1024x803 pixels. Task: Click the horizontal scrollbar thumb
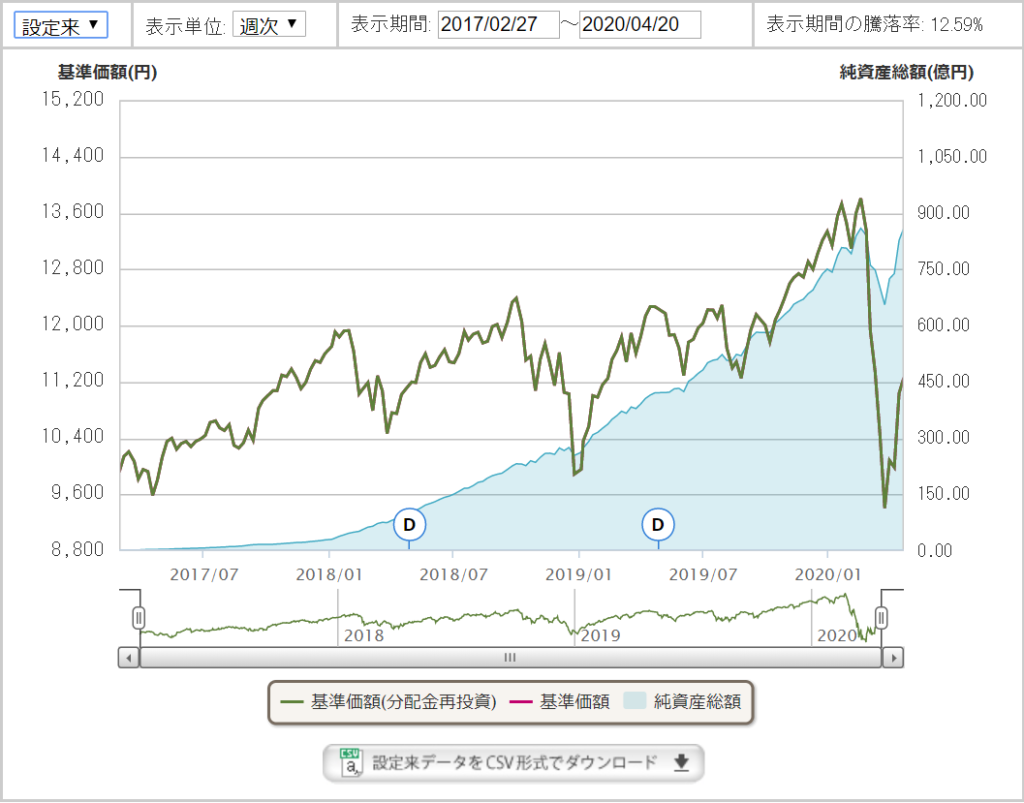coord(511,657)
